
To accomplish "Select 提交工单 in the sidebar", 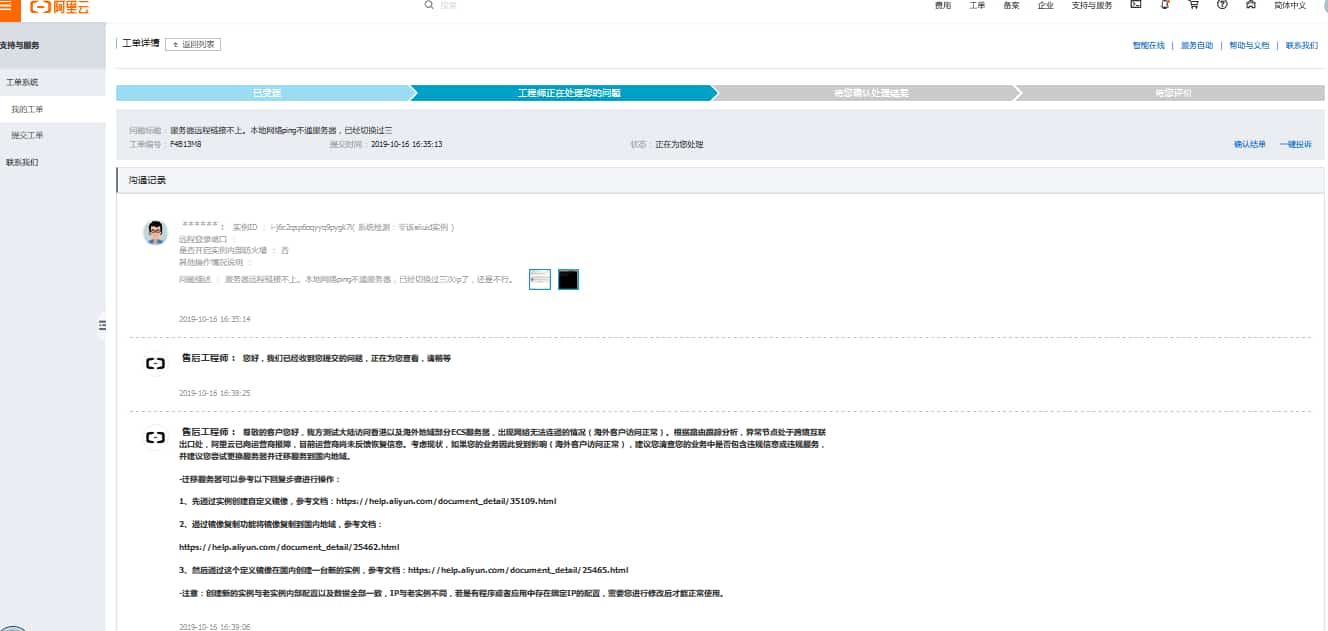I will [27, 135].
